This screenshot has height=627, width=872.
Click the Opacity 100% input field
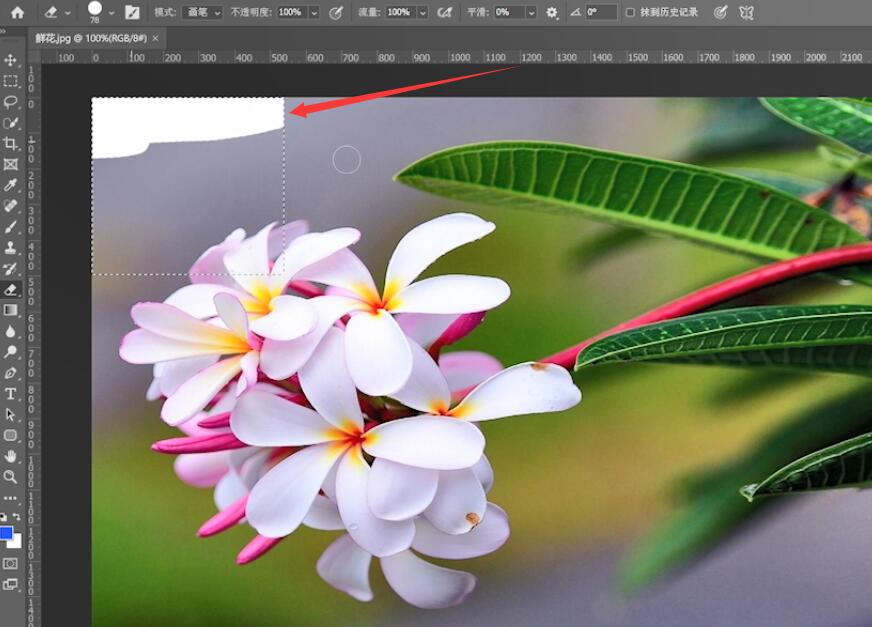pos(293,12)
